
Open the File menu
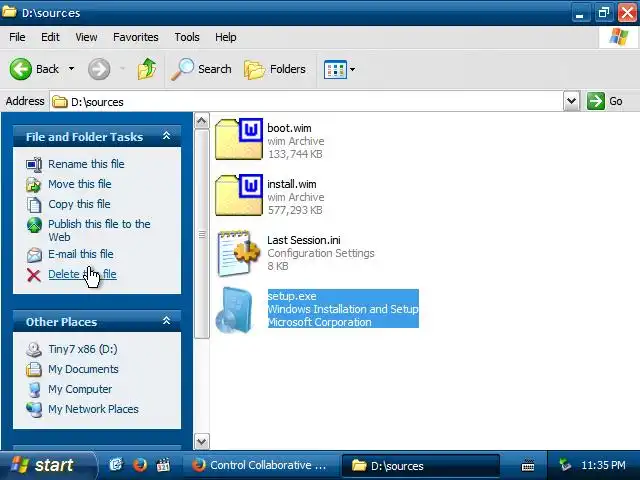tap(17, 37)
